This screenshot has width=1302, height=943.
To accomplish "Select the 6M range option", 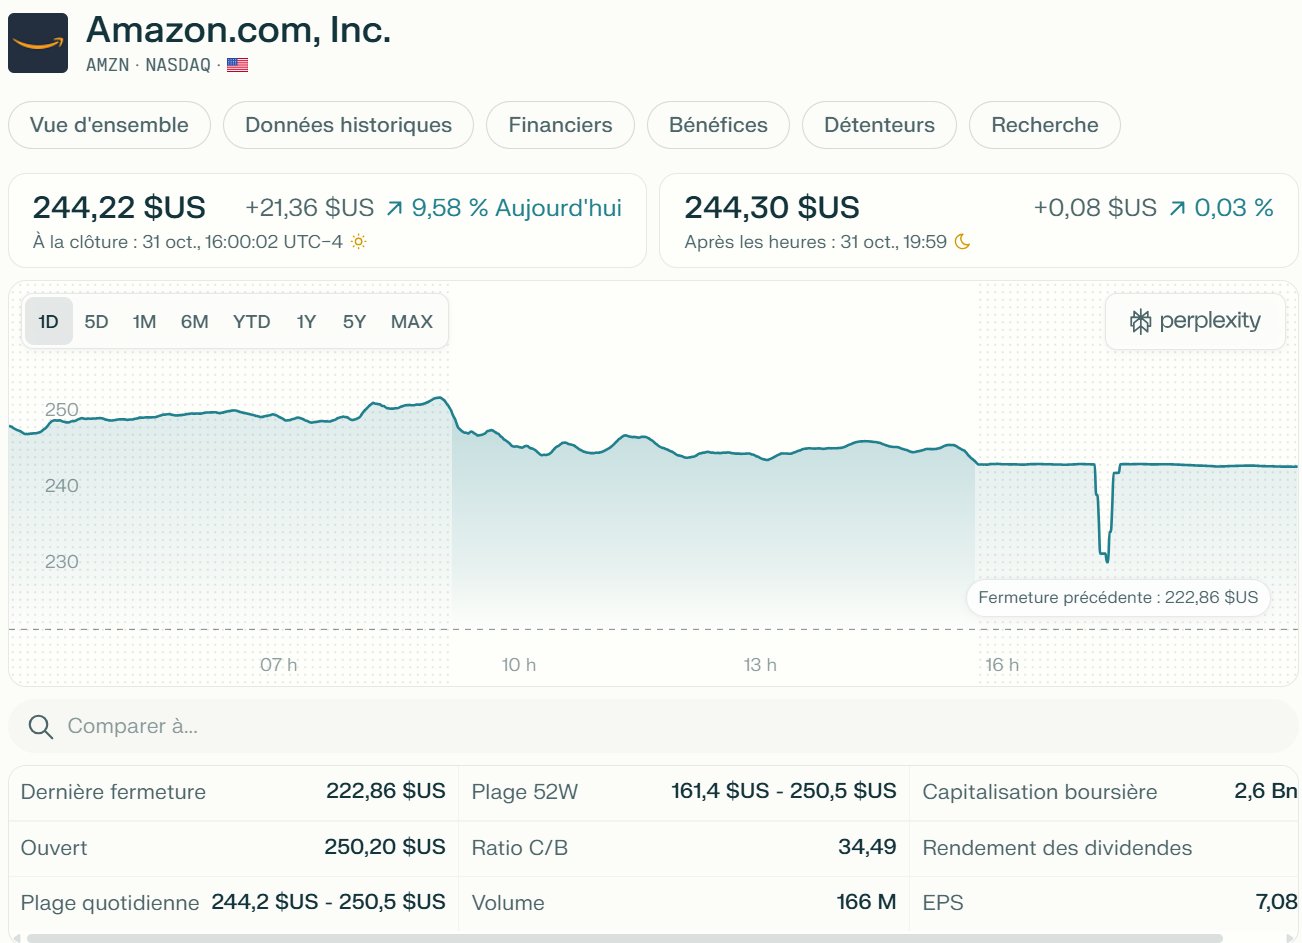I will click(195, 321).
